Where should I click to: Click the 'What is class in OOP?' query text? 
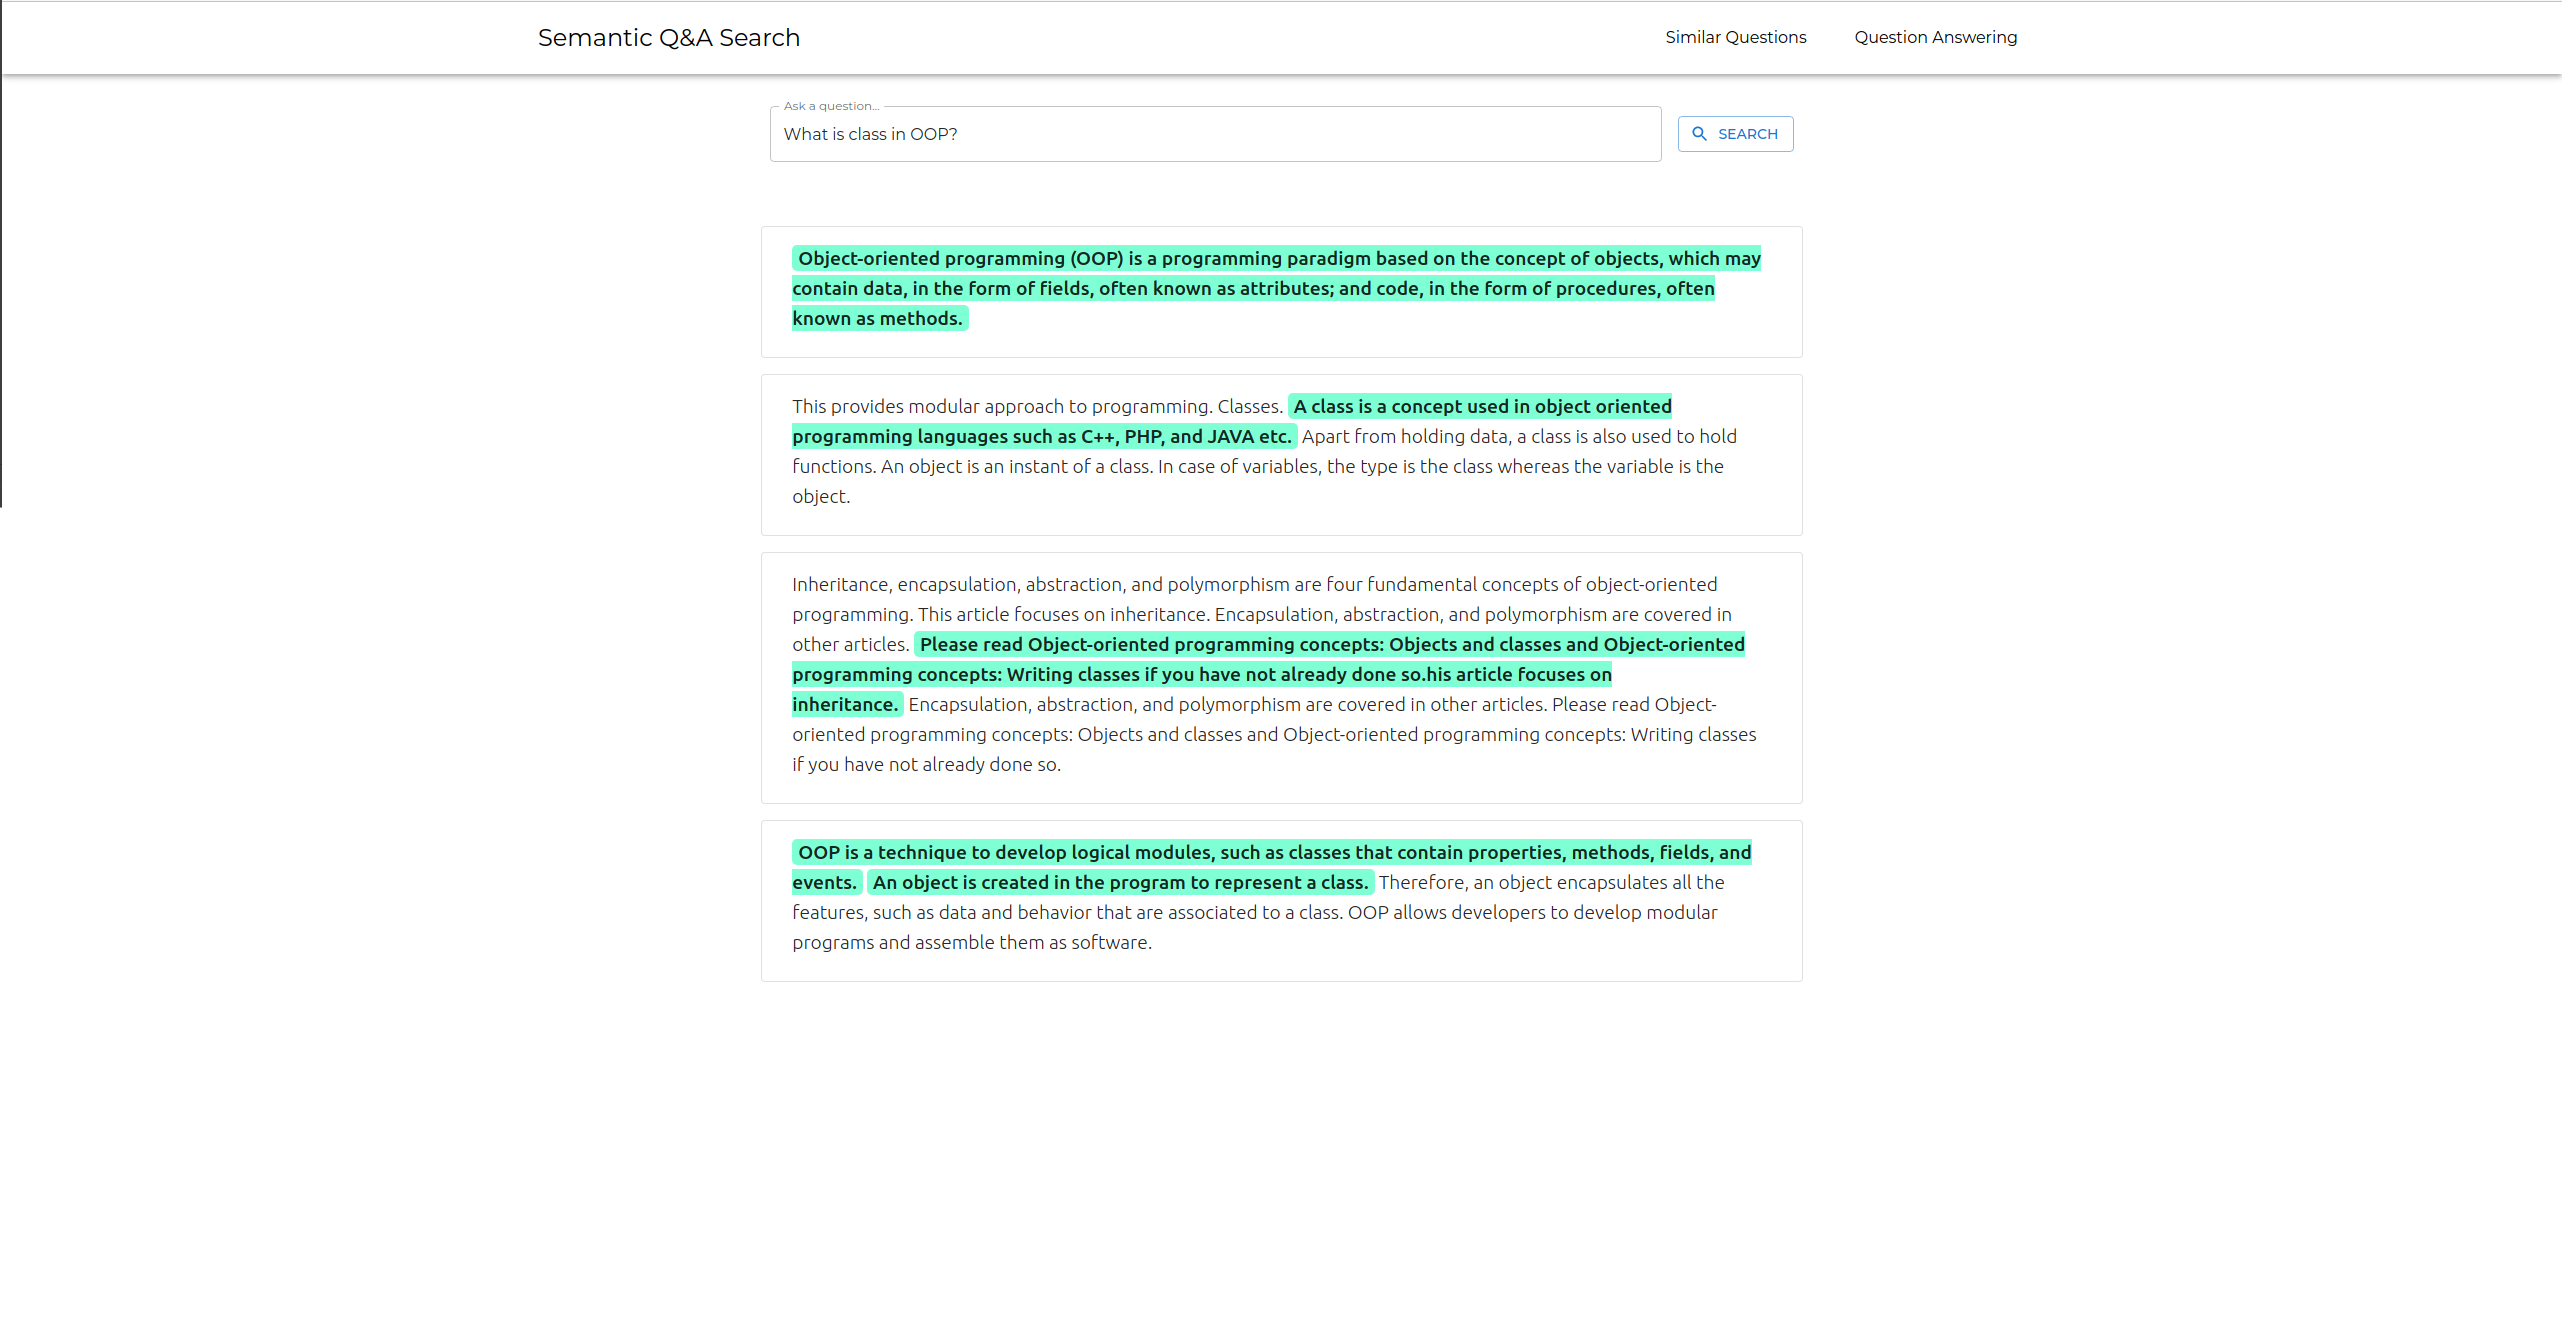pyautogui.click(x=870, y=134)
